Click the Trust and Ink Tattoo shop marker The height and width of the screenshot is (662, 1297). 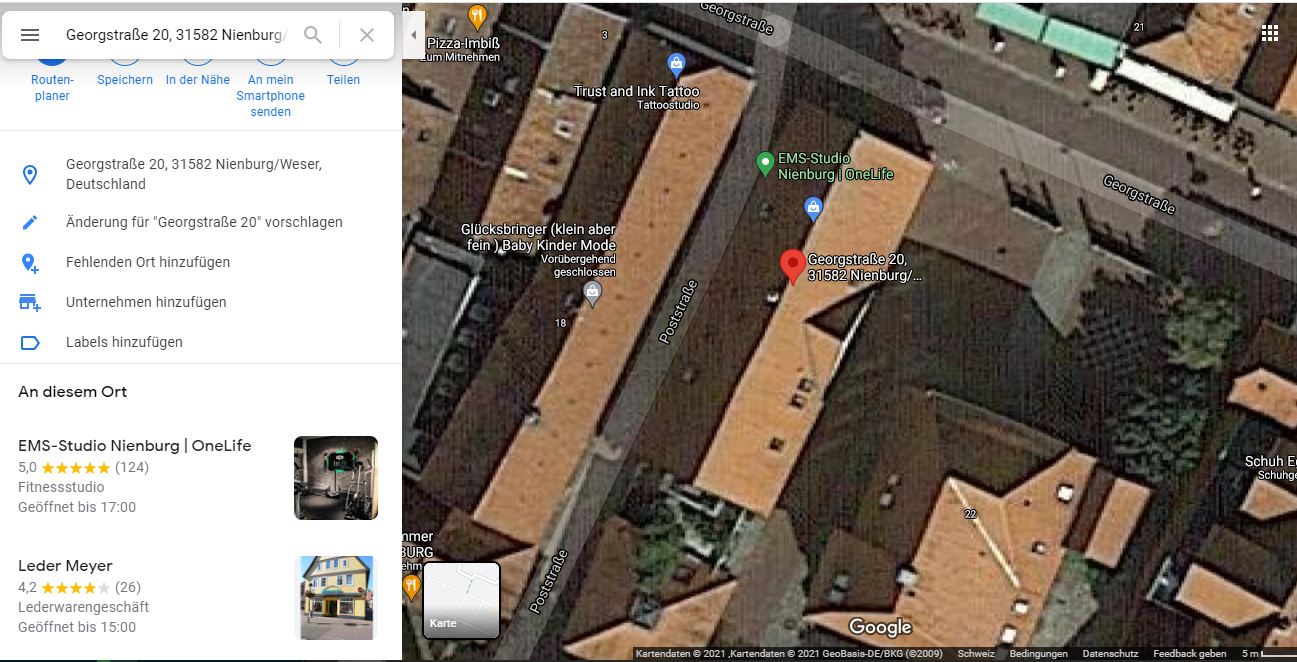pos(676,65)
